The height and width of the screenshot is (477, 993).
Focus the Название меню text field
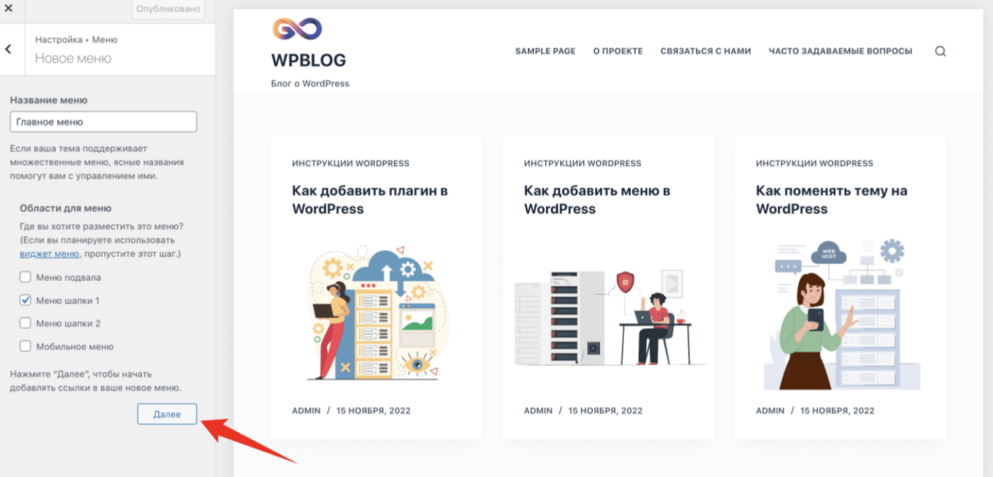click(x=103, y=122)
